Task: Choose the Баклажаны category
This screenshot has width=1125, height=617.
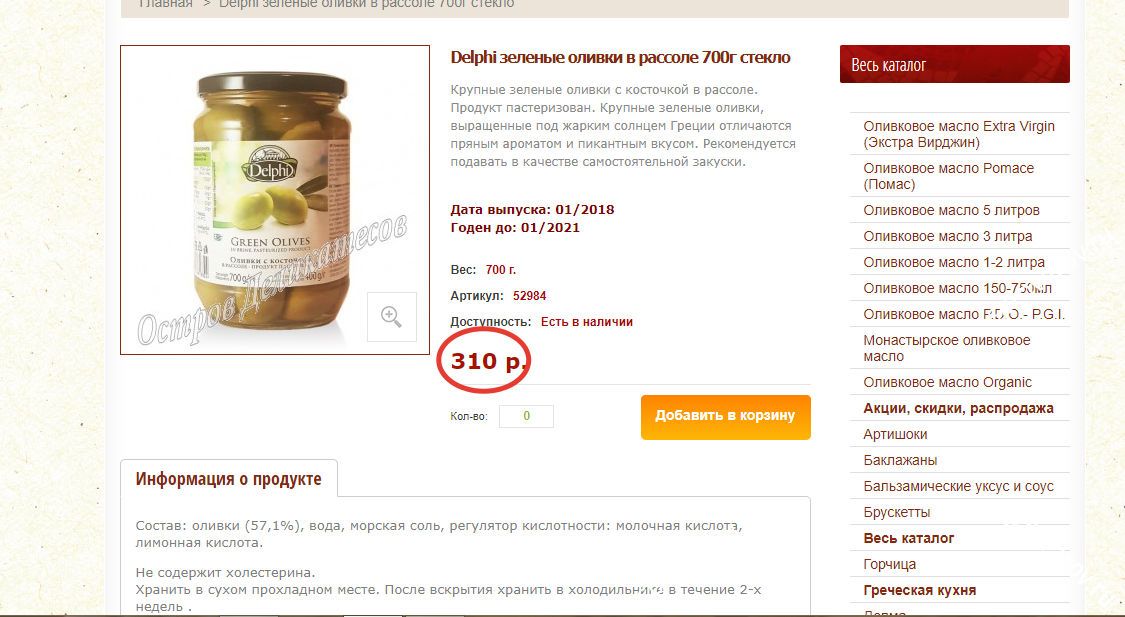Action: point(900,460)
